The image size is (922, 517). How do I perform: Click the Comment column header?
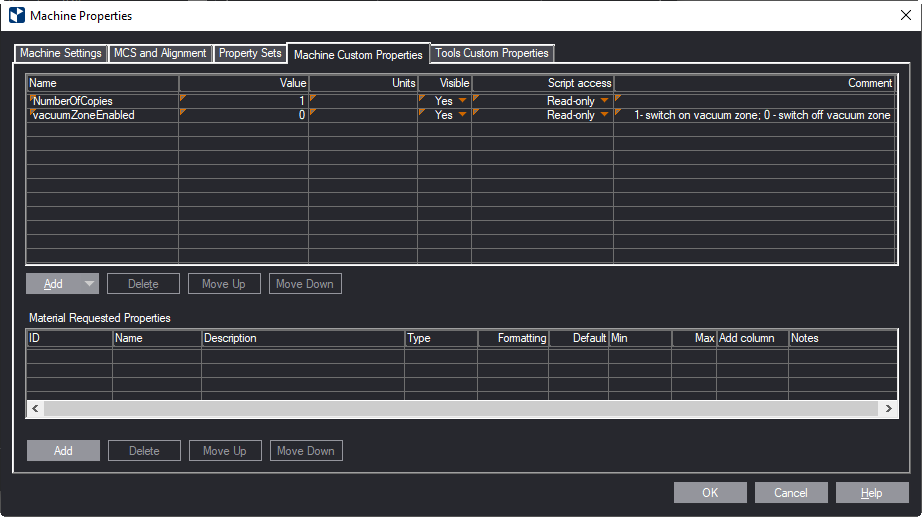tap(753, 83)
